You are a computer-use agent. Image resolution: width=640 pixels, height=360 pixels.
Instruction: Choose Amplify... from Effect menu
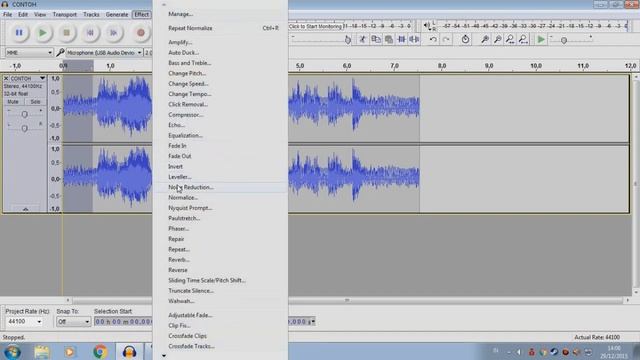[x=220, y=42]
